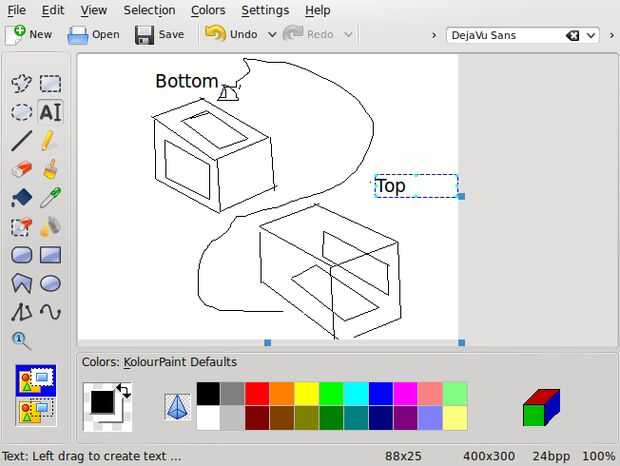
Task: Activate the Color Picker eyedropper tool
Action: tap(49, 198)
